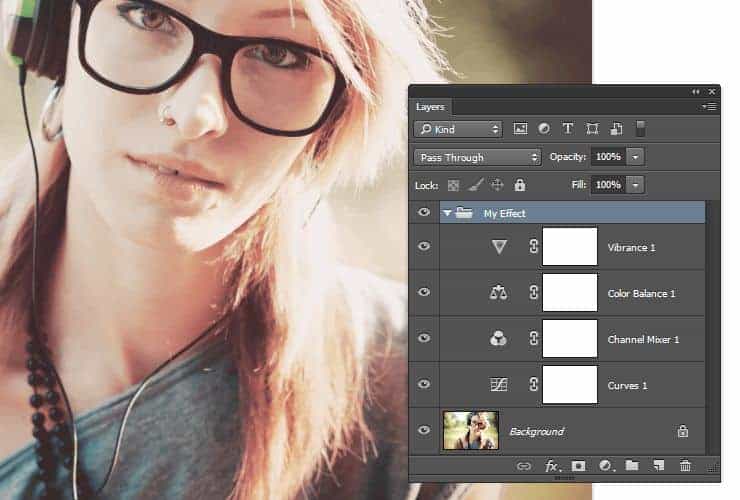The image size is (740, 500).
Task: Hide the Vibrance 1 layer
Action: 424,246
